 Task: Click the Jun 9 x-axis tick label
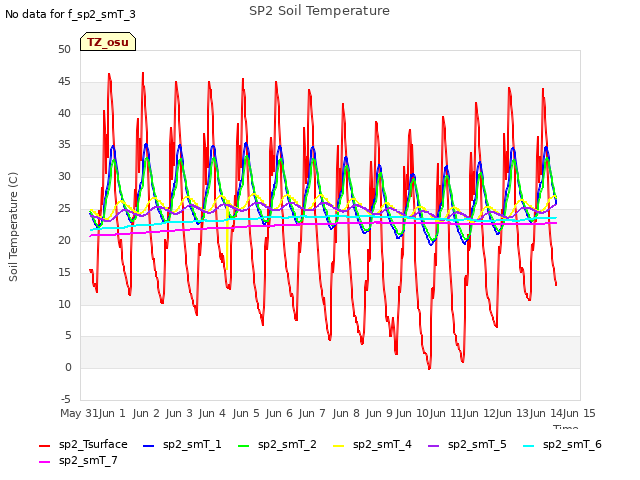coord(379,413)
